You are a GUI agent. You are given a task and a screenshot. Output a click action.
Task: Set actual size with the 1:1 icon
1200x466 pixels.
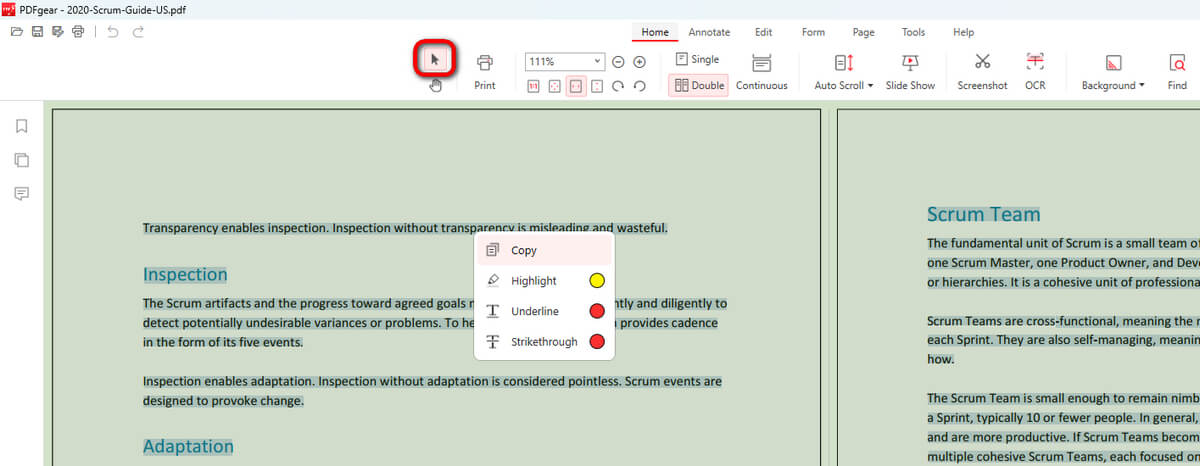533,86
